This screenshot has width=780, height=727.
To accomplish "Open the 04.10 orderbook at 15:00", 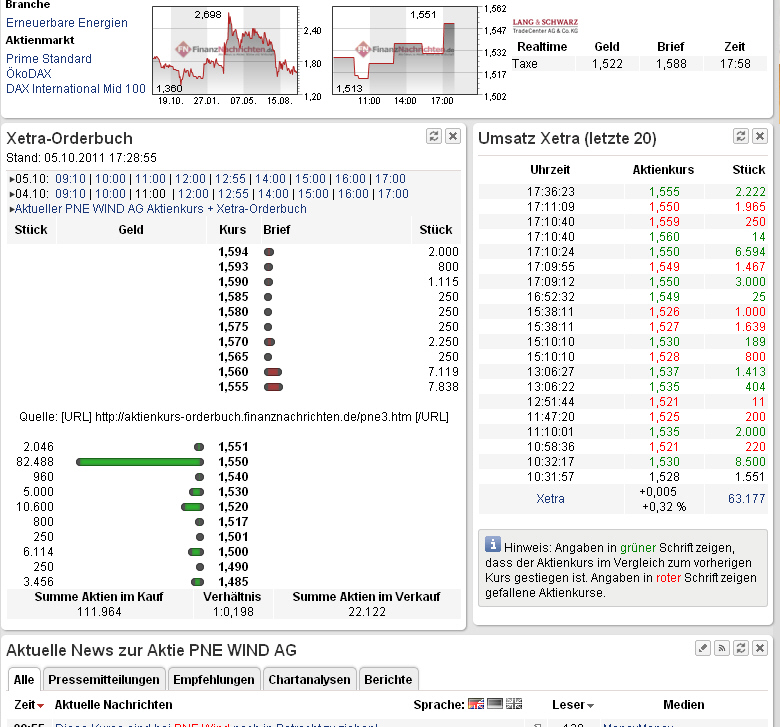I will click(x=313, y=194).
